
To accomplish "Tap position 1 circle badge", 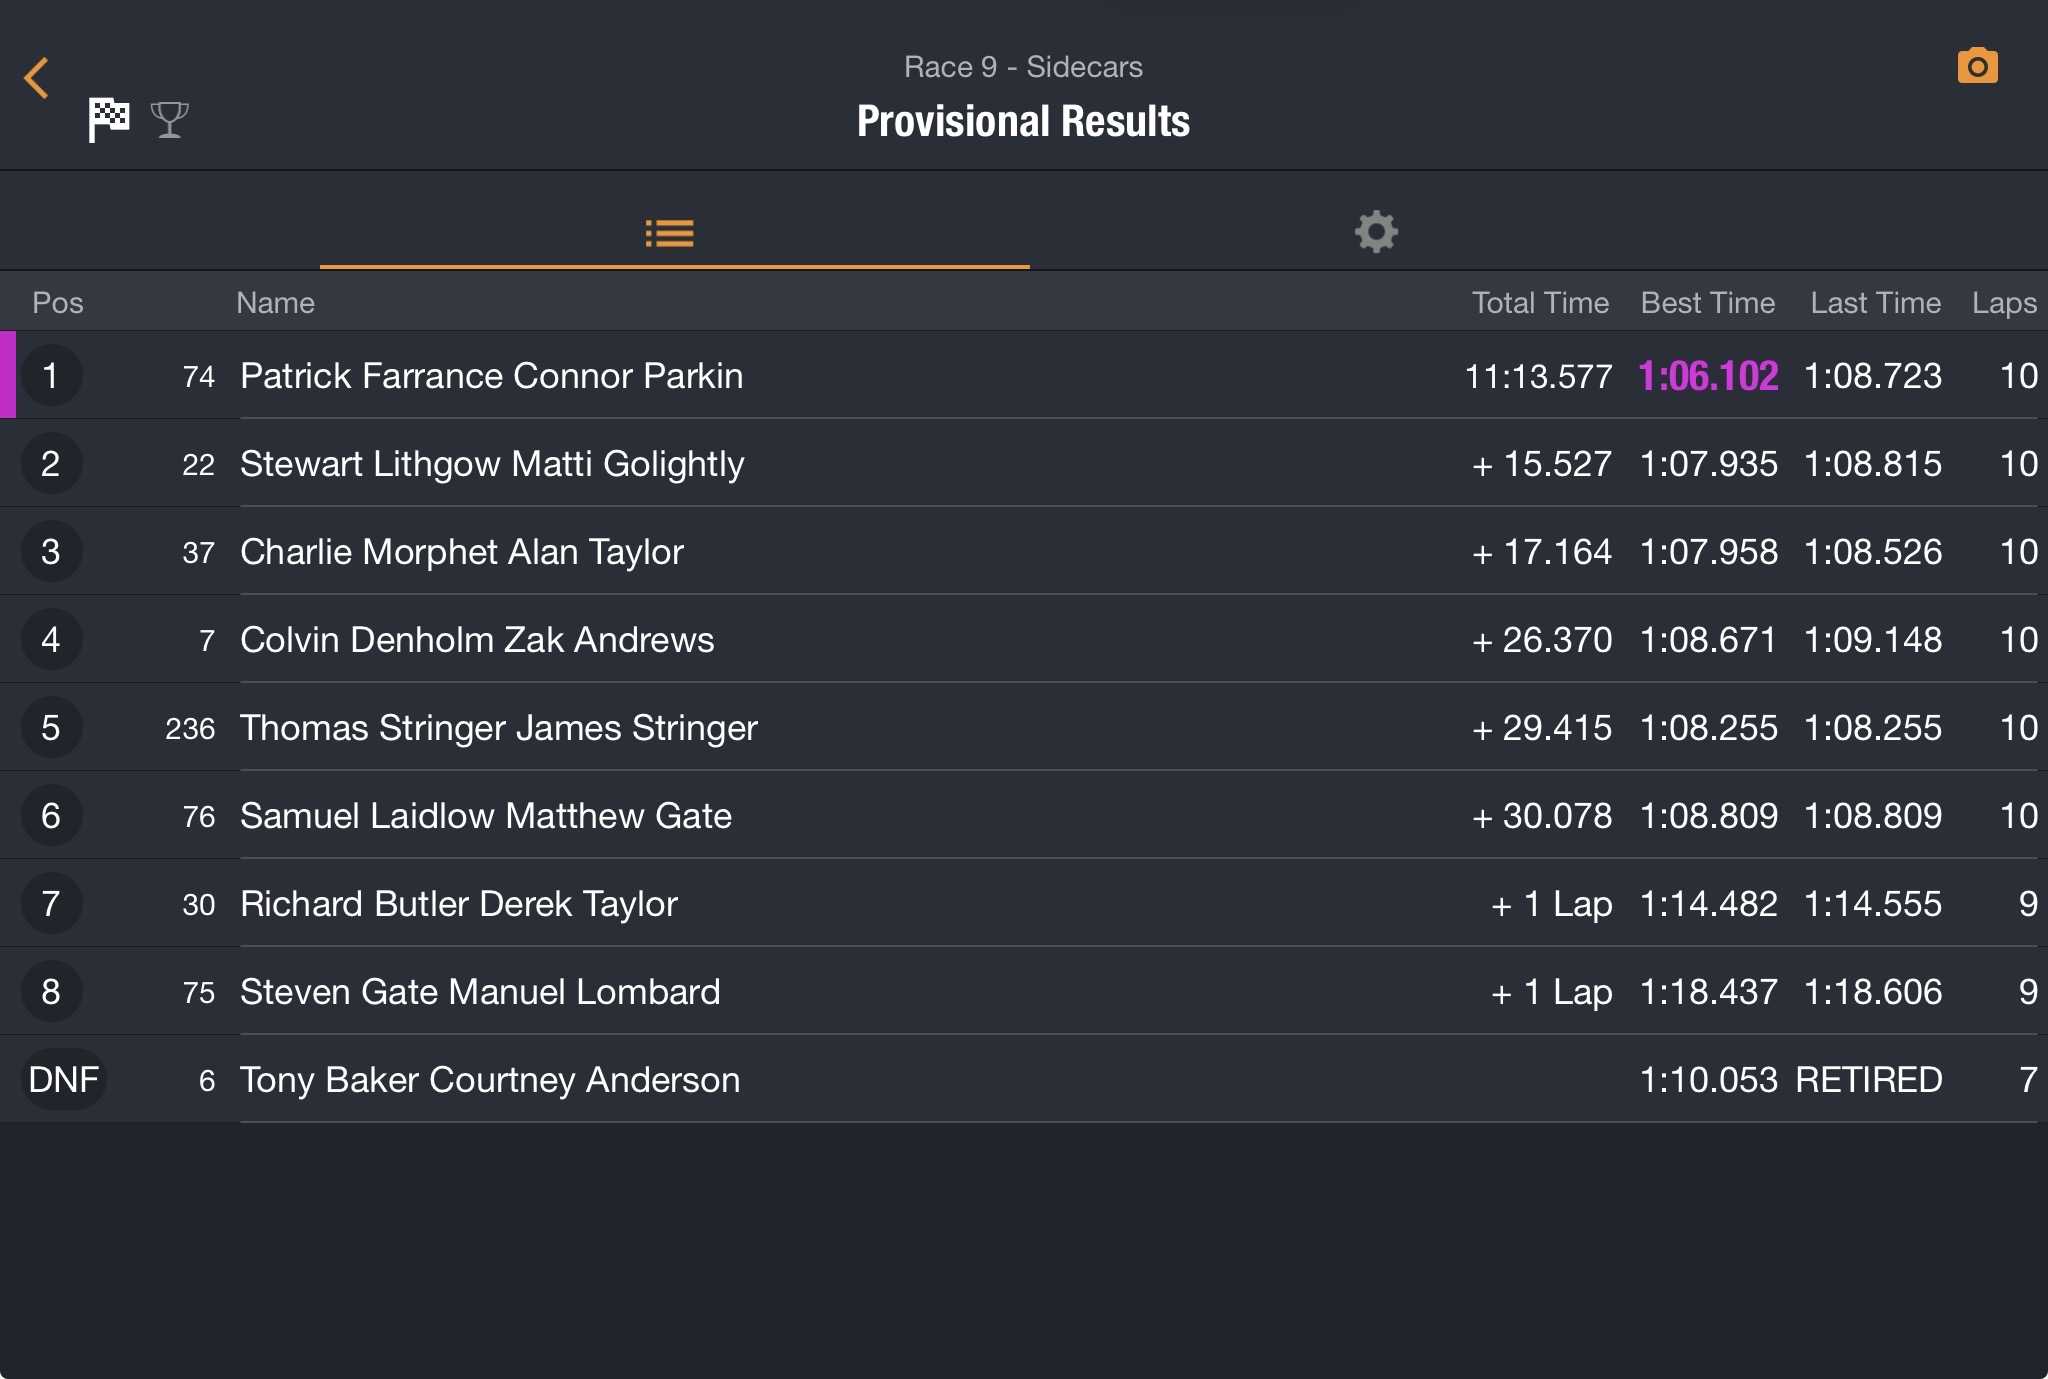I will [x=51, y=376].
